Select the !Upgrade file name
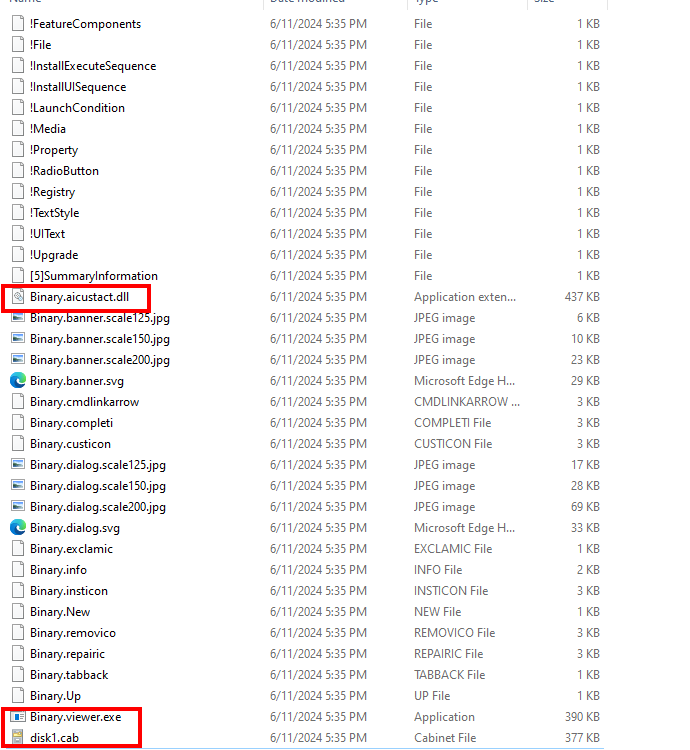Image resolution: width=690 pixels, height=750 pixels. pos(54,255)
